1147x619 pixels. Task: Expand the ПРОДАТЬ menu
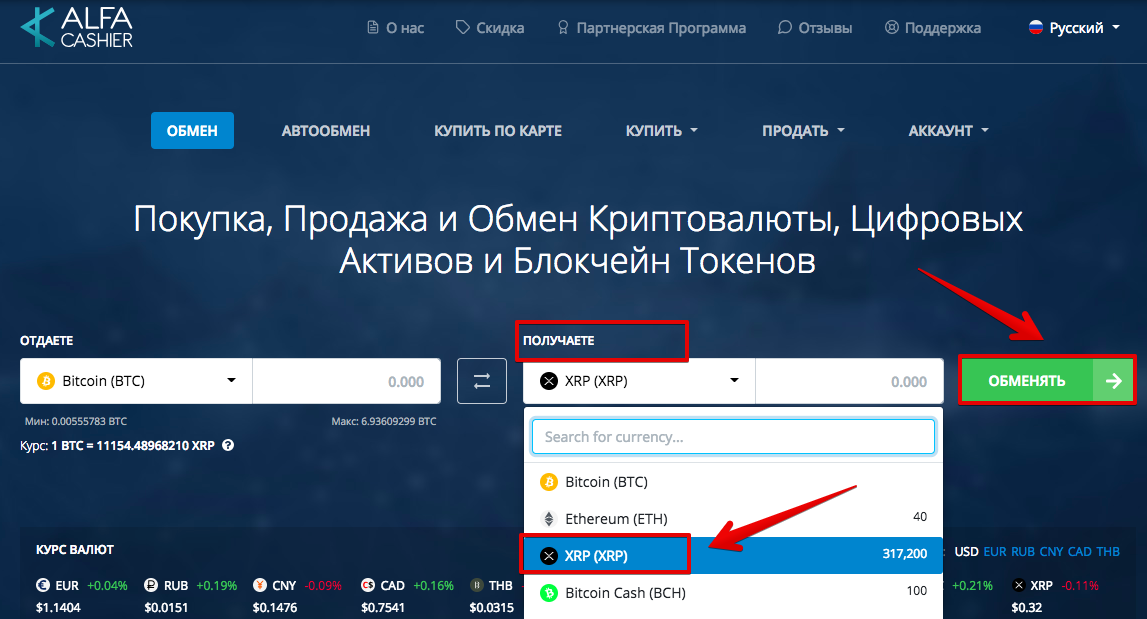[803, 131]
